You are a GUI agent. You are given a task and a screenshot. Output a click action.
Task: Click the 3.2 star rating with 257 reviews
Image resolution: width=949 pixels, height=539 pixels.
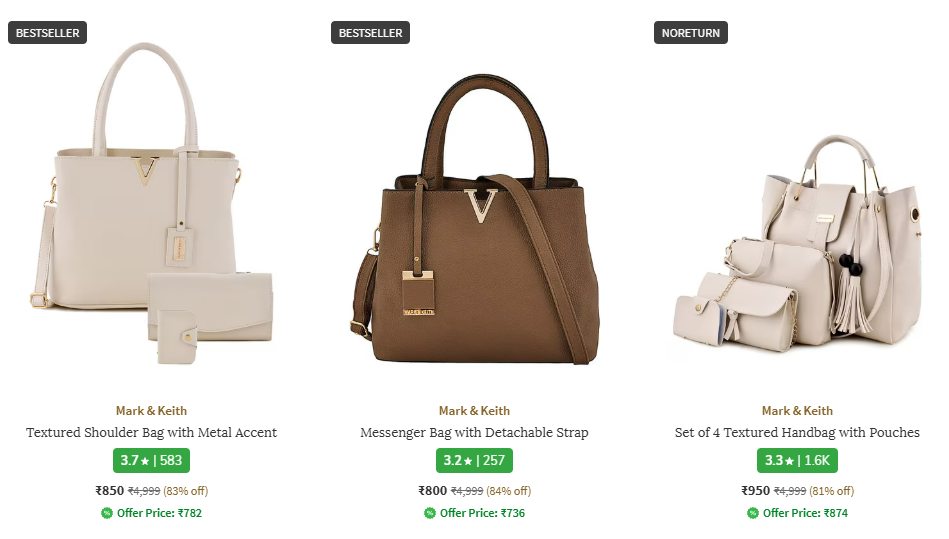(x=474, y=460)
